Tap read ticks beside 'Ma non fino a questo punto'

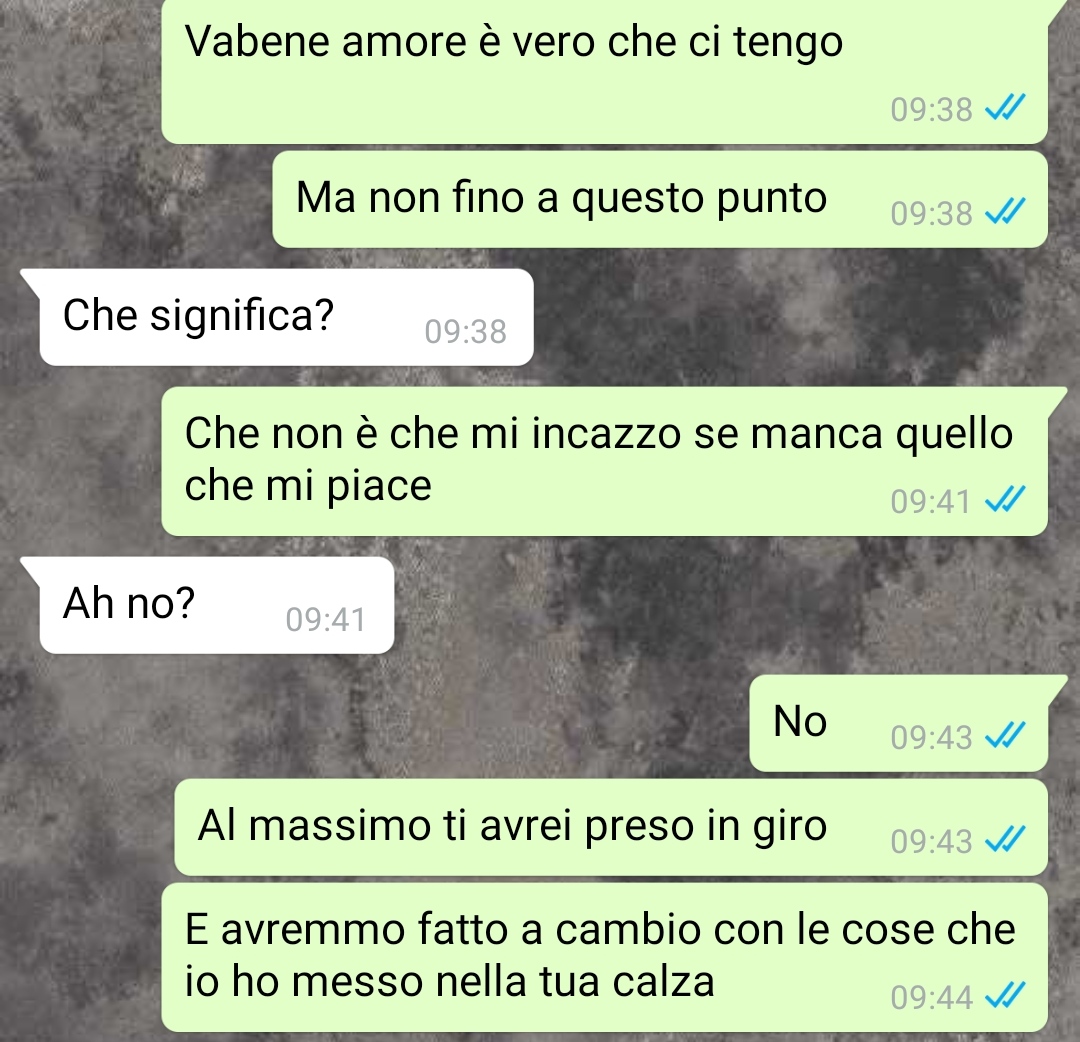coord(1006,211)
